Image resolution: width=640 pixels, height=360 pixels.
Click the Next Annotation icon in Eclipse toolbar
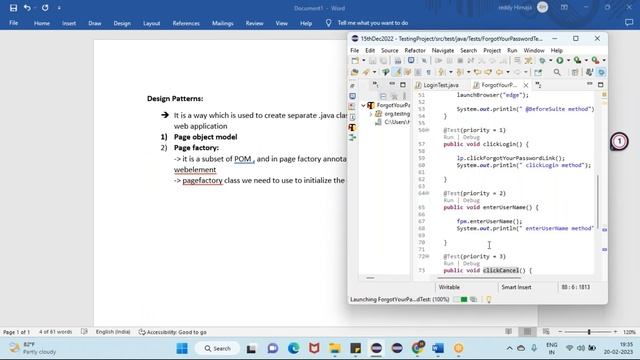[441, 72]
